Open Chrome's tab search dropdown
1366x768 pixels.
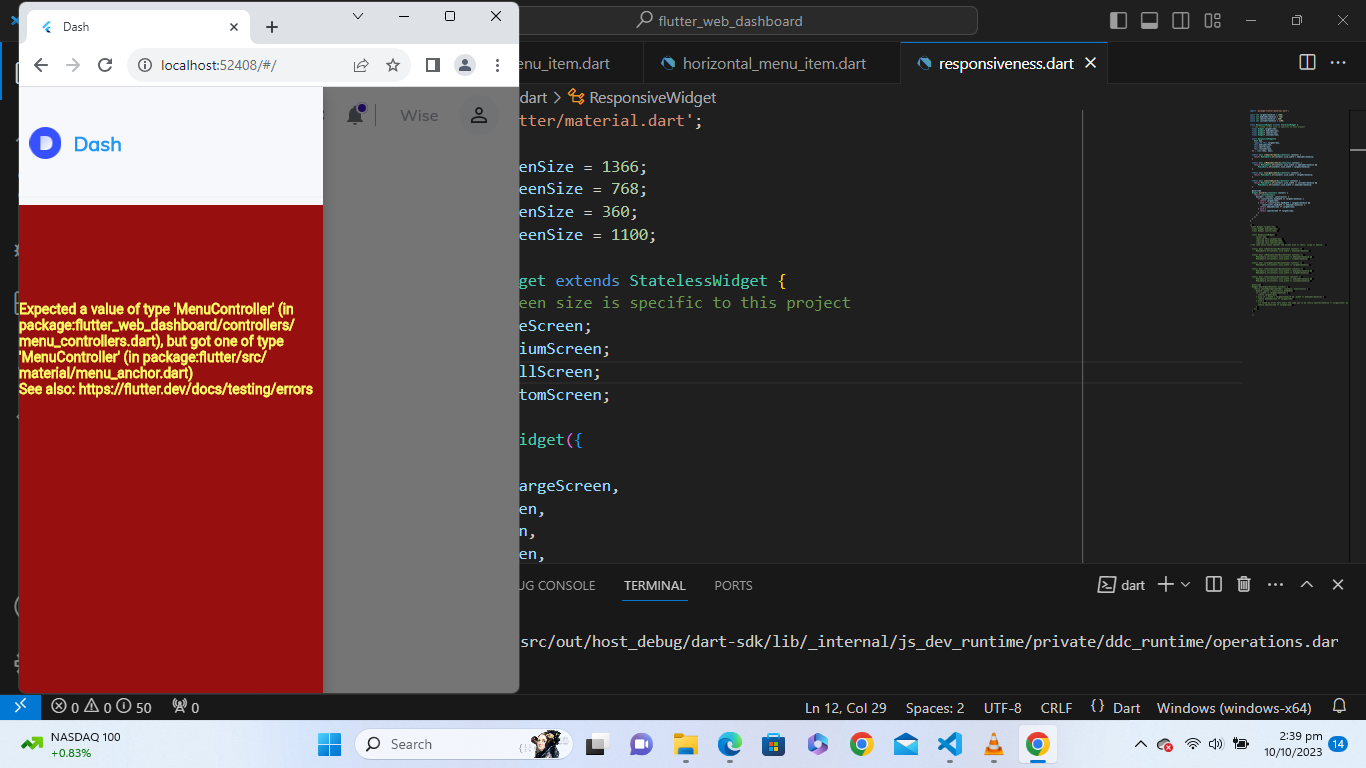coord(357,18)
